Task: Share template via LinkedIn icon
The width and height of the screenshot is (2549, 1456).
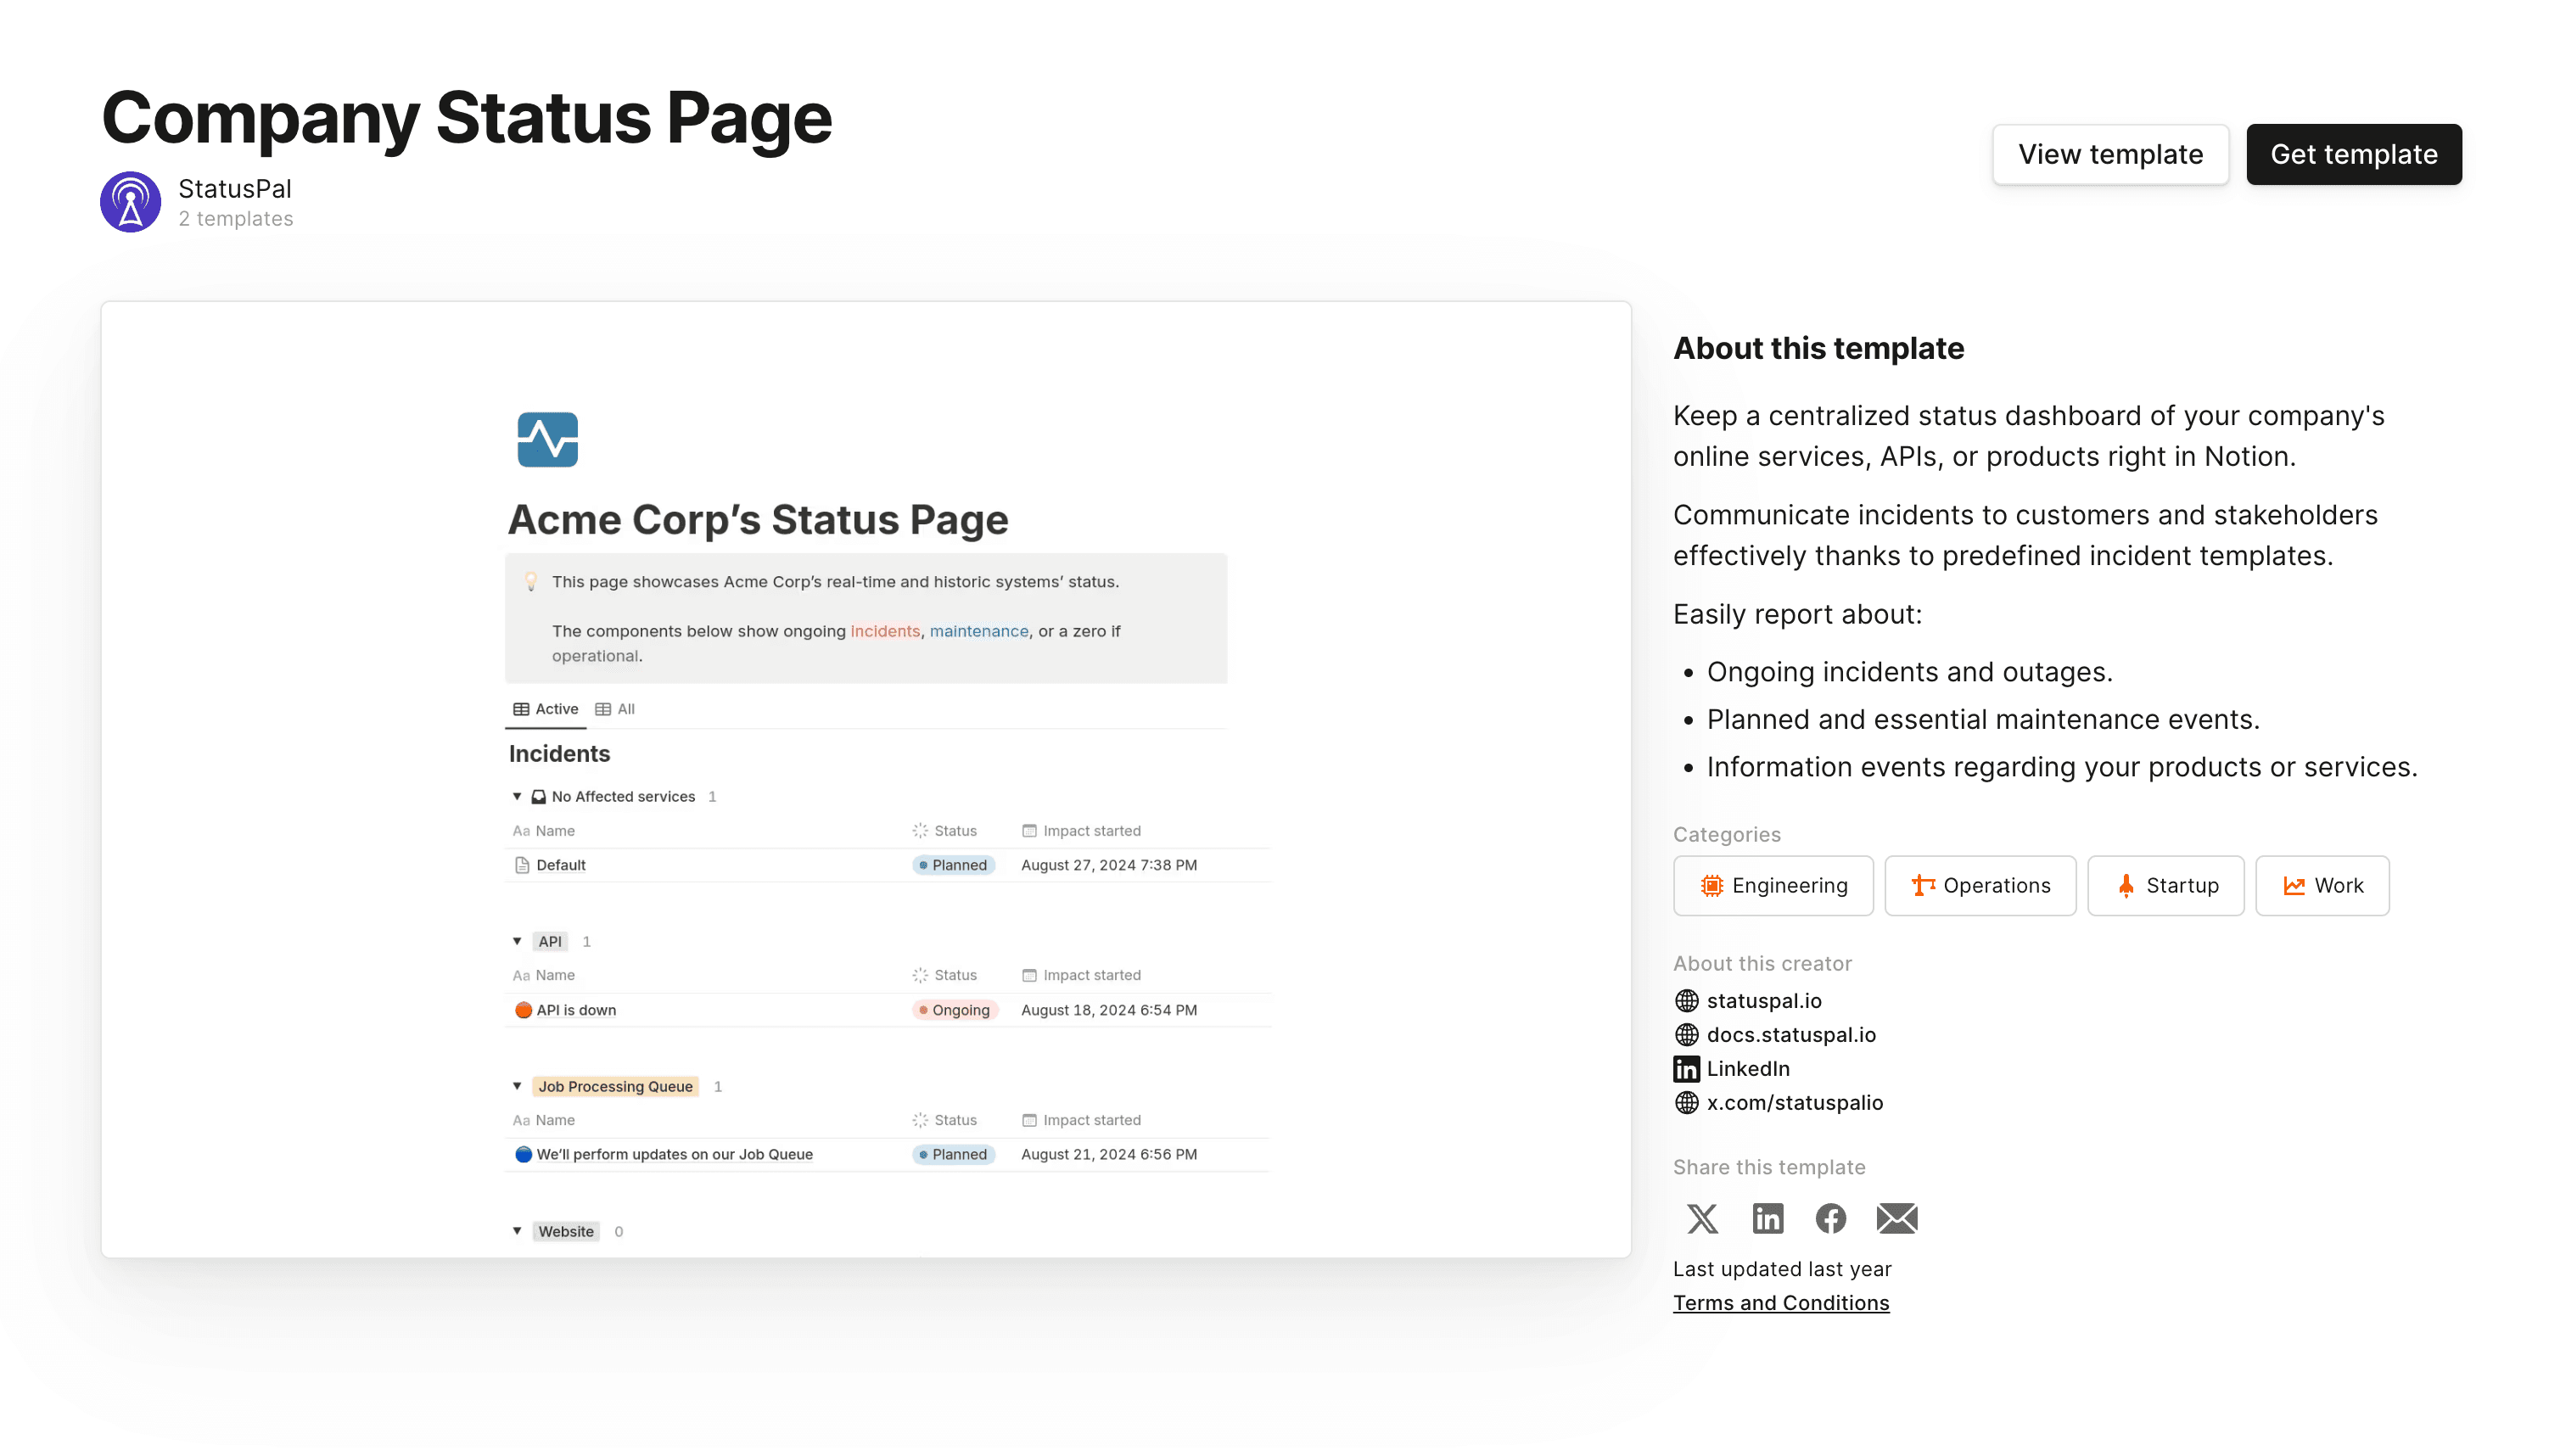Action: pos(1767,1218)
